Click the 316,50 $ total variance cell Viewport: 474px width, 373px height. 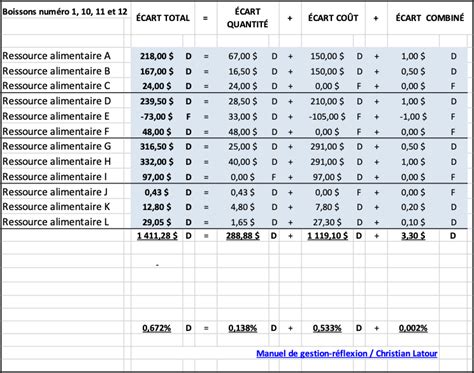157,147
